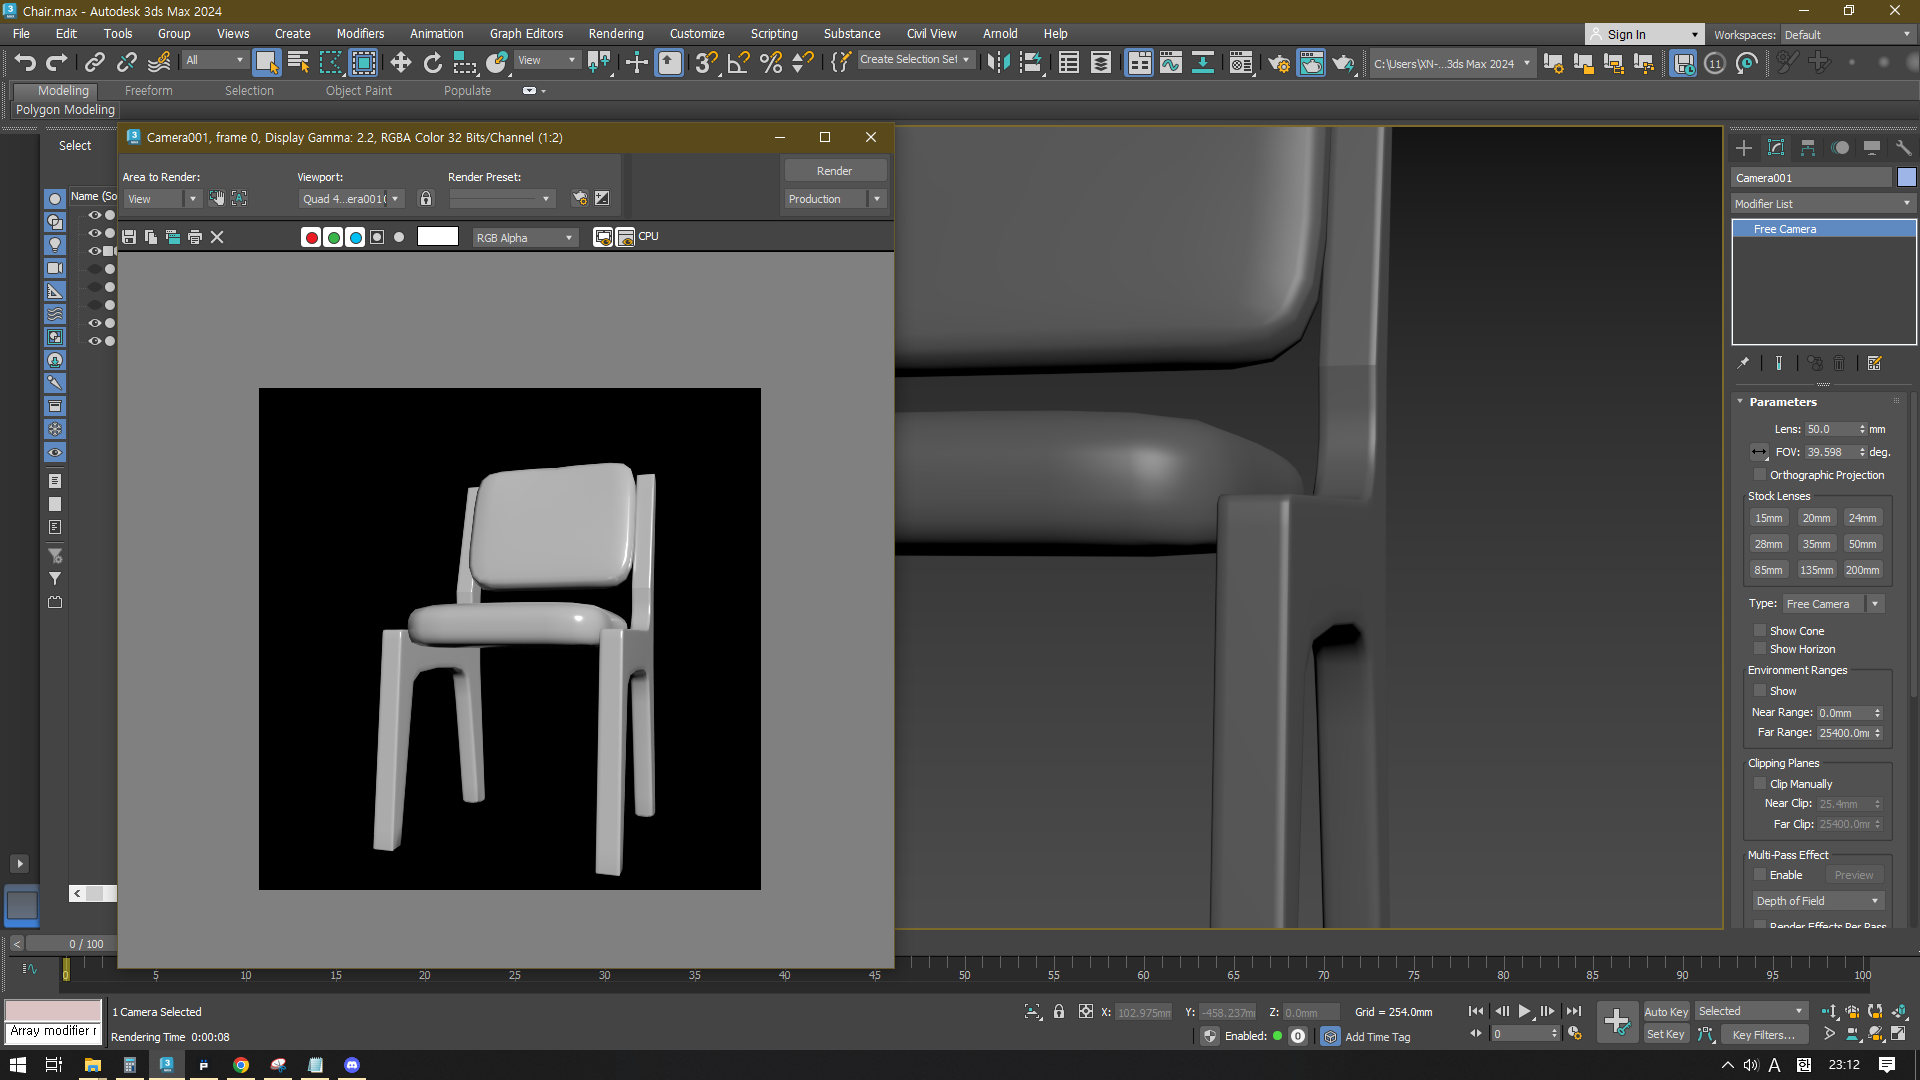Enable Show Horizon checkbox
The image size is (1920, 1080).
coord(1760,648)
